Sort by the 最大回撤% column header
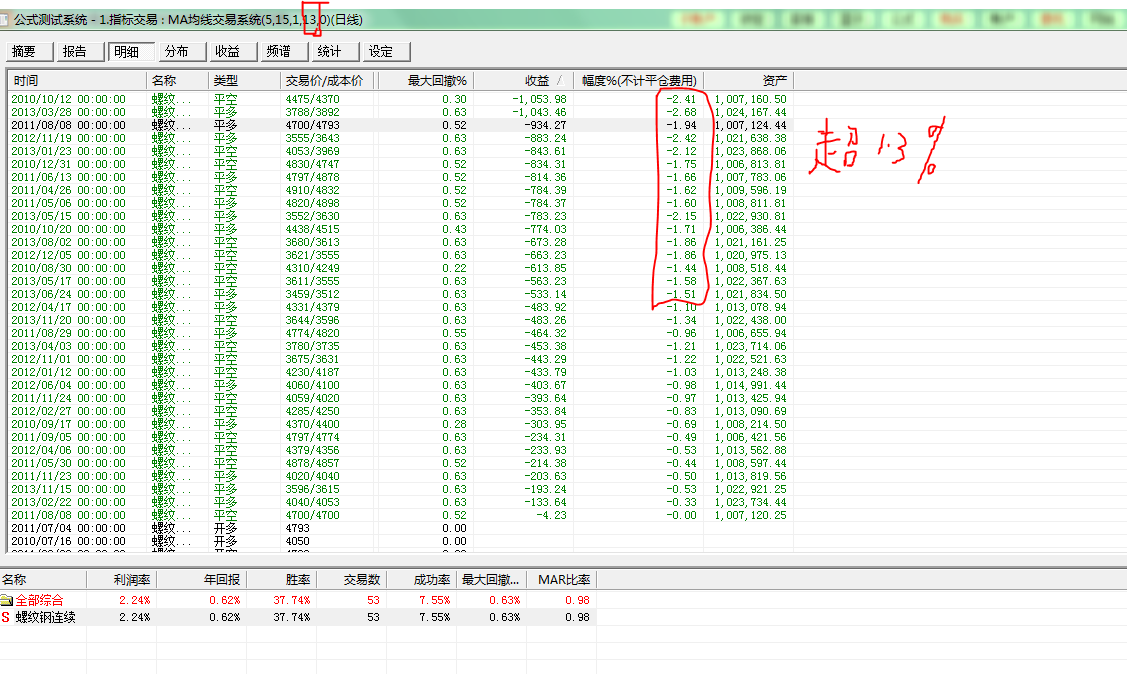Viewport: 1127px width, 674px height. [423, 80]
